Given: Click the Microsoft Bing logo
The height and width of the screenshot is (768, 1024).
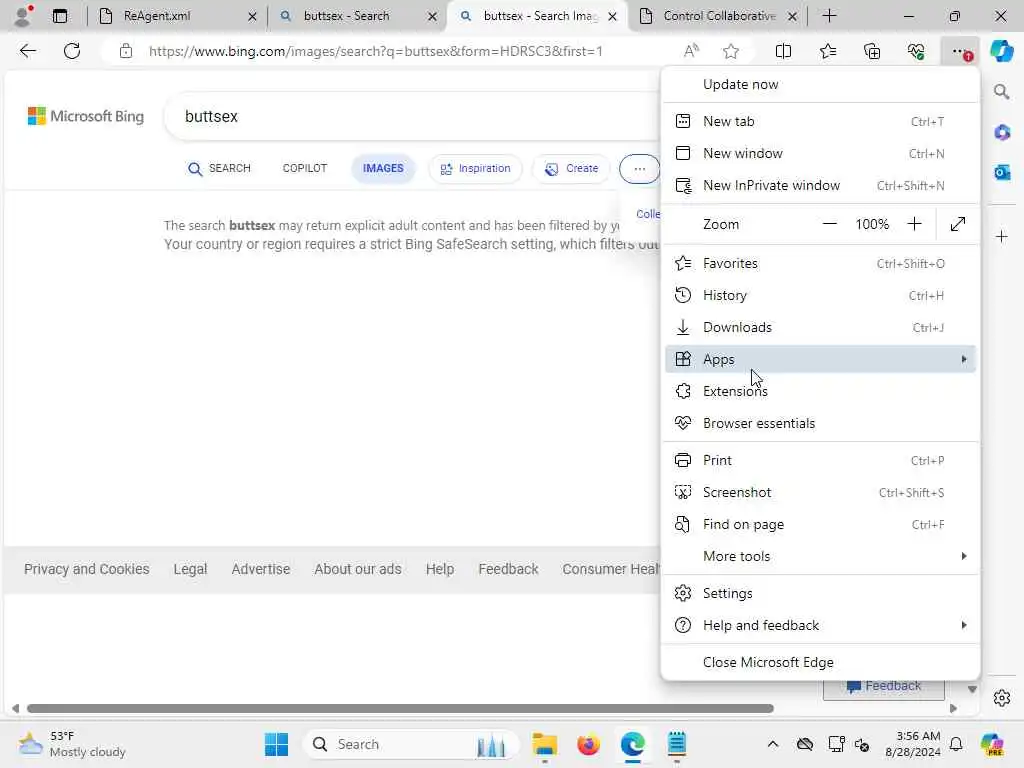Looking at the screenshot, I should coord(86,116).
